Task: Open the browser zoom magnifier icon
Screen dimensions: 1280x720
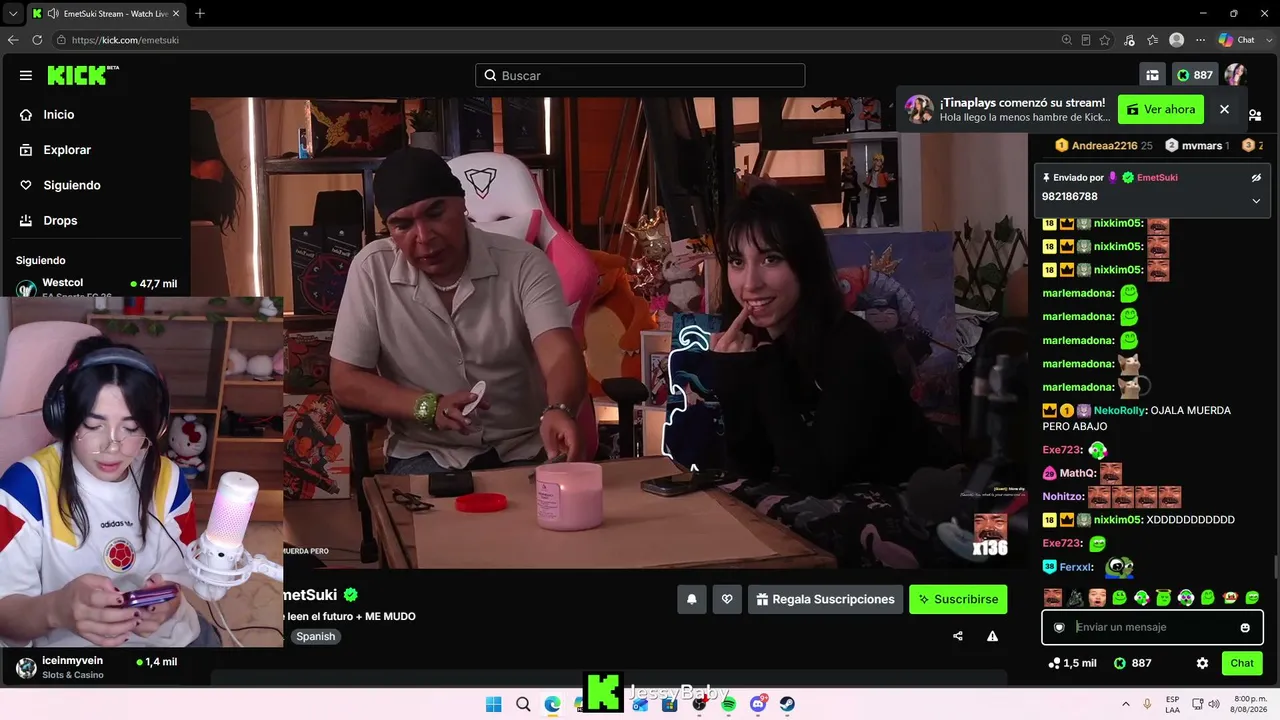Action: 1066,40
